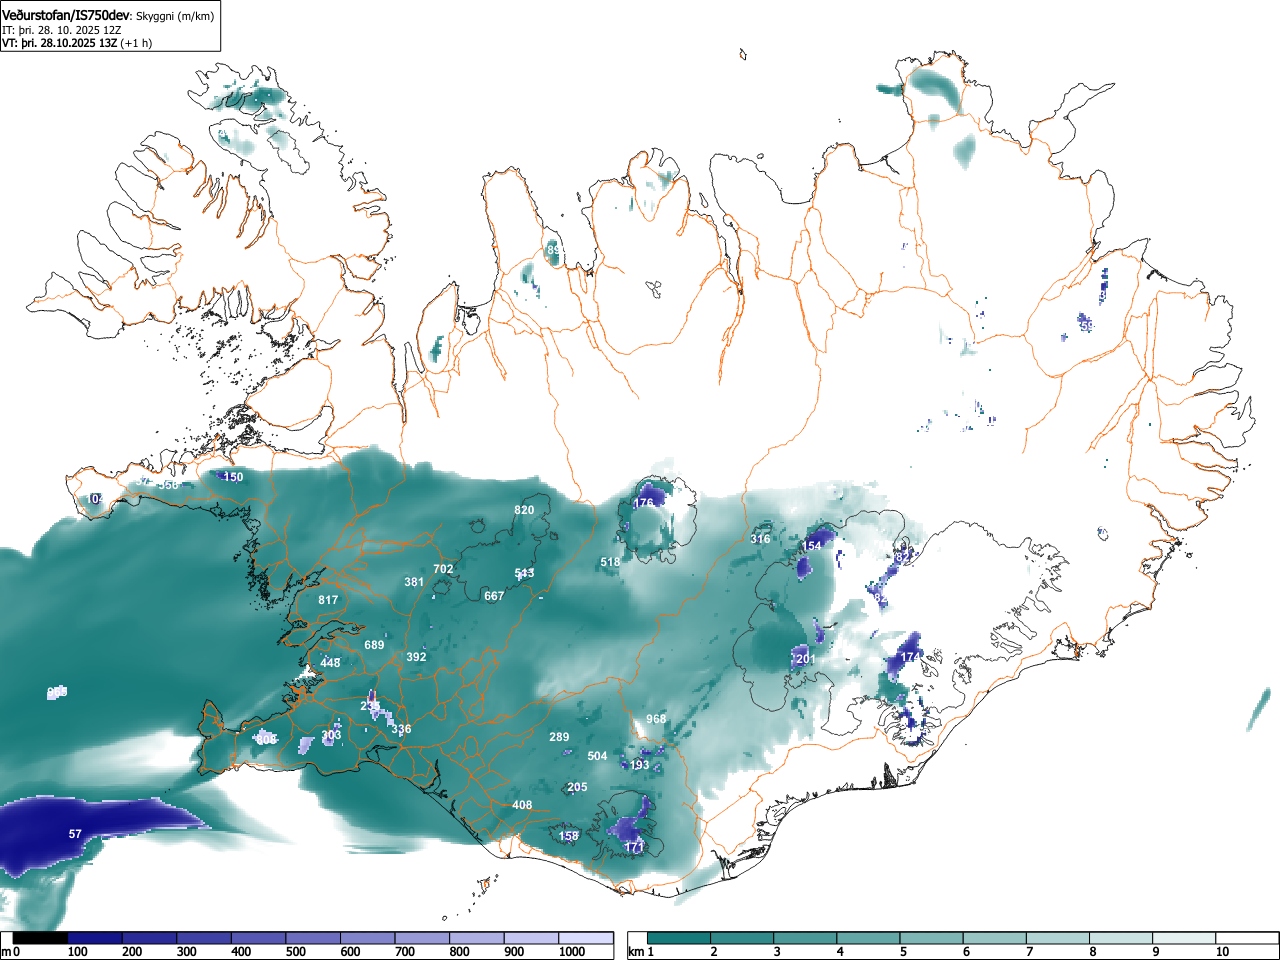The height and width of the screenshot is (960, 1280).
Task: Click the 57 value in offshore purple patch
Action: coord(75,834)
